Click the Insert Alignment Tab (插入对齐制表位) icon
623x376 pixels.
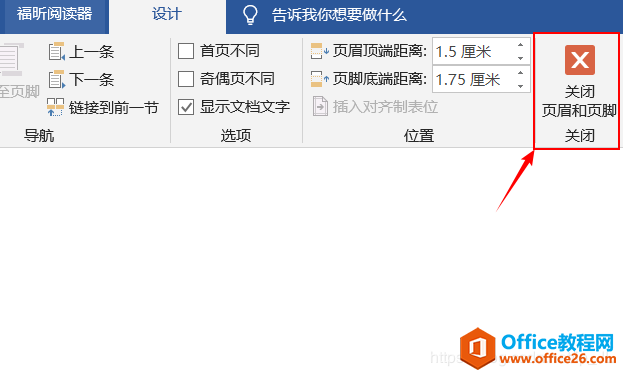point(320,107)
